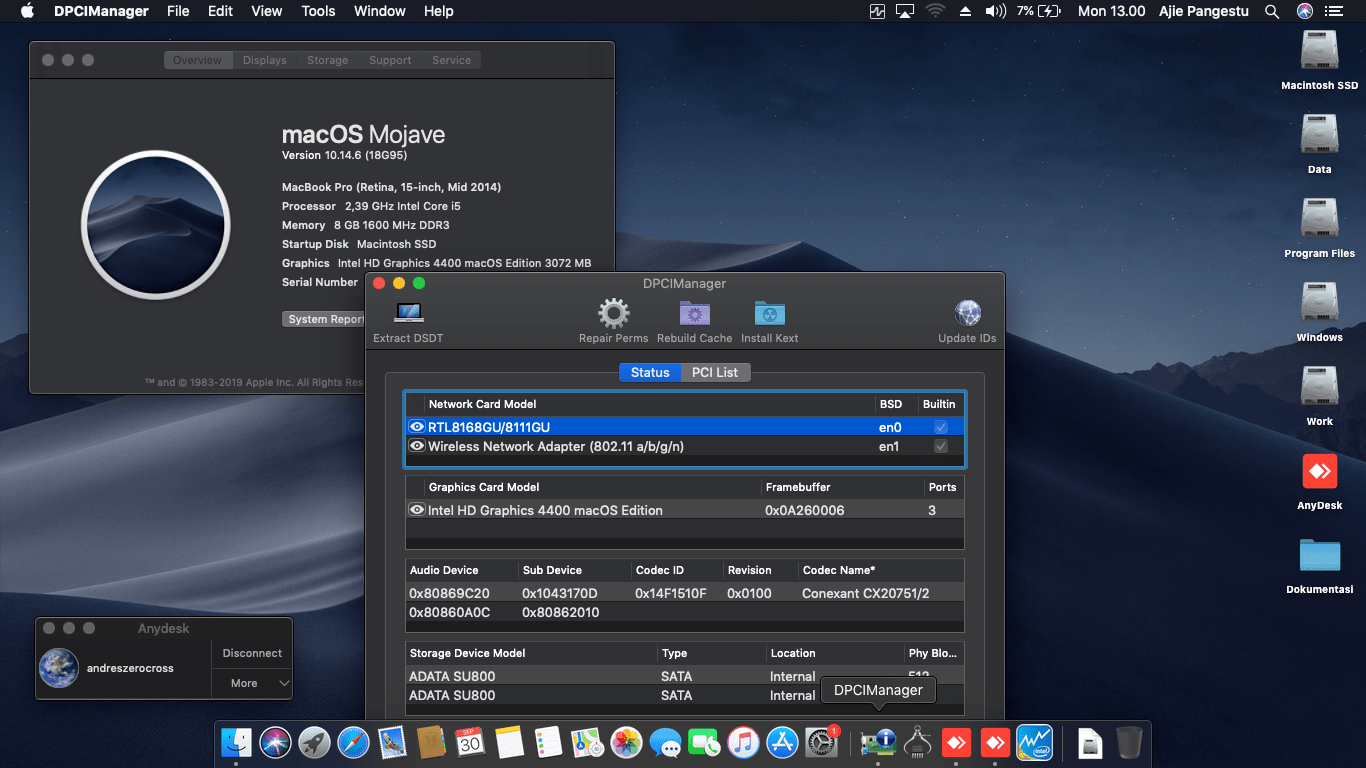Click the volume icon in menu bar

pos(995,11)
